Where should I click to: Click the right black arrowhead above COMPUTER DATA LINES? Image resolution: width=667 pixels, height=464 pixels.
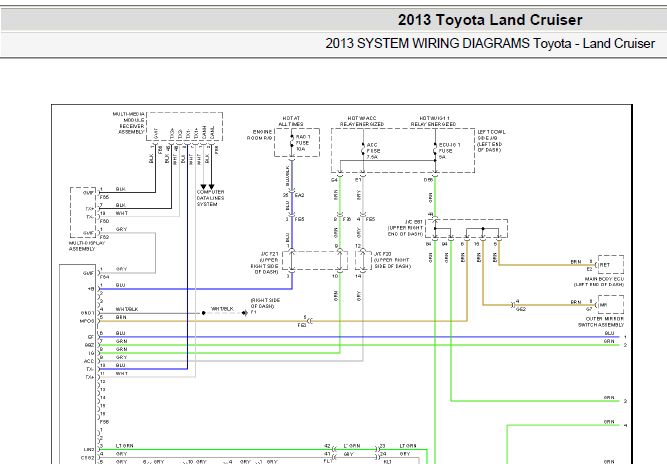(211, 187)
